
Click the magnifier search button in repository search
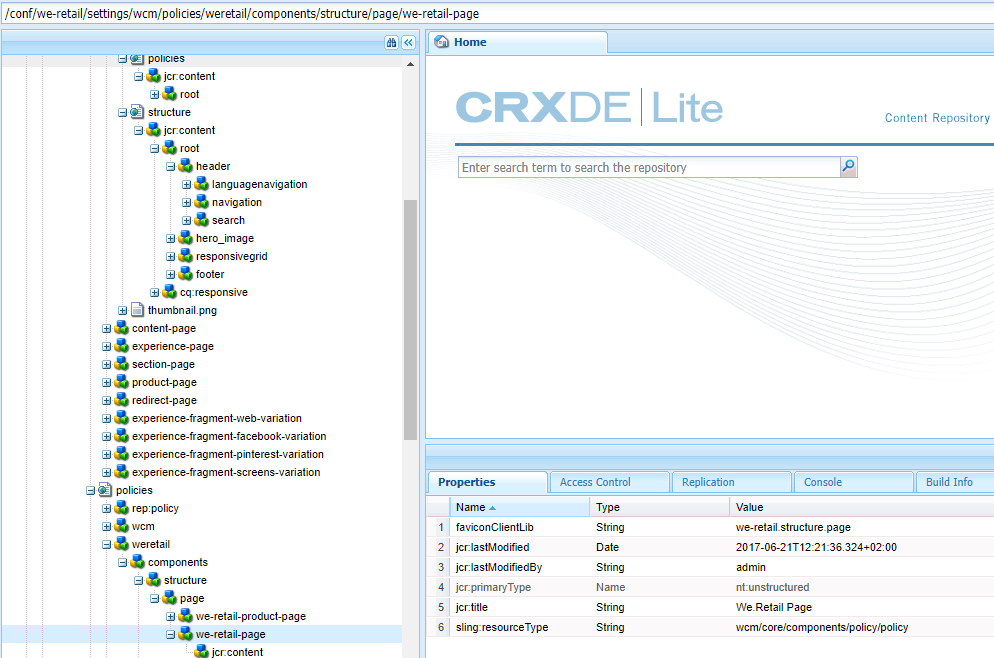[848, 167]
